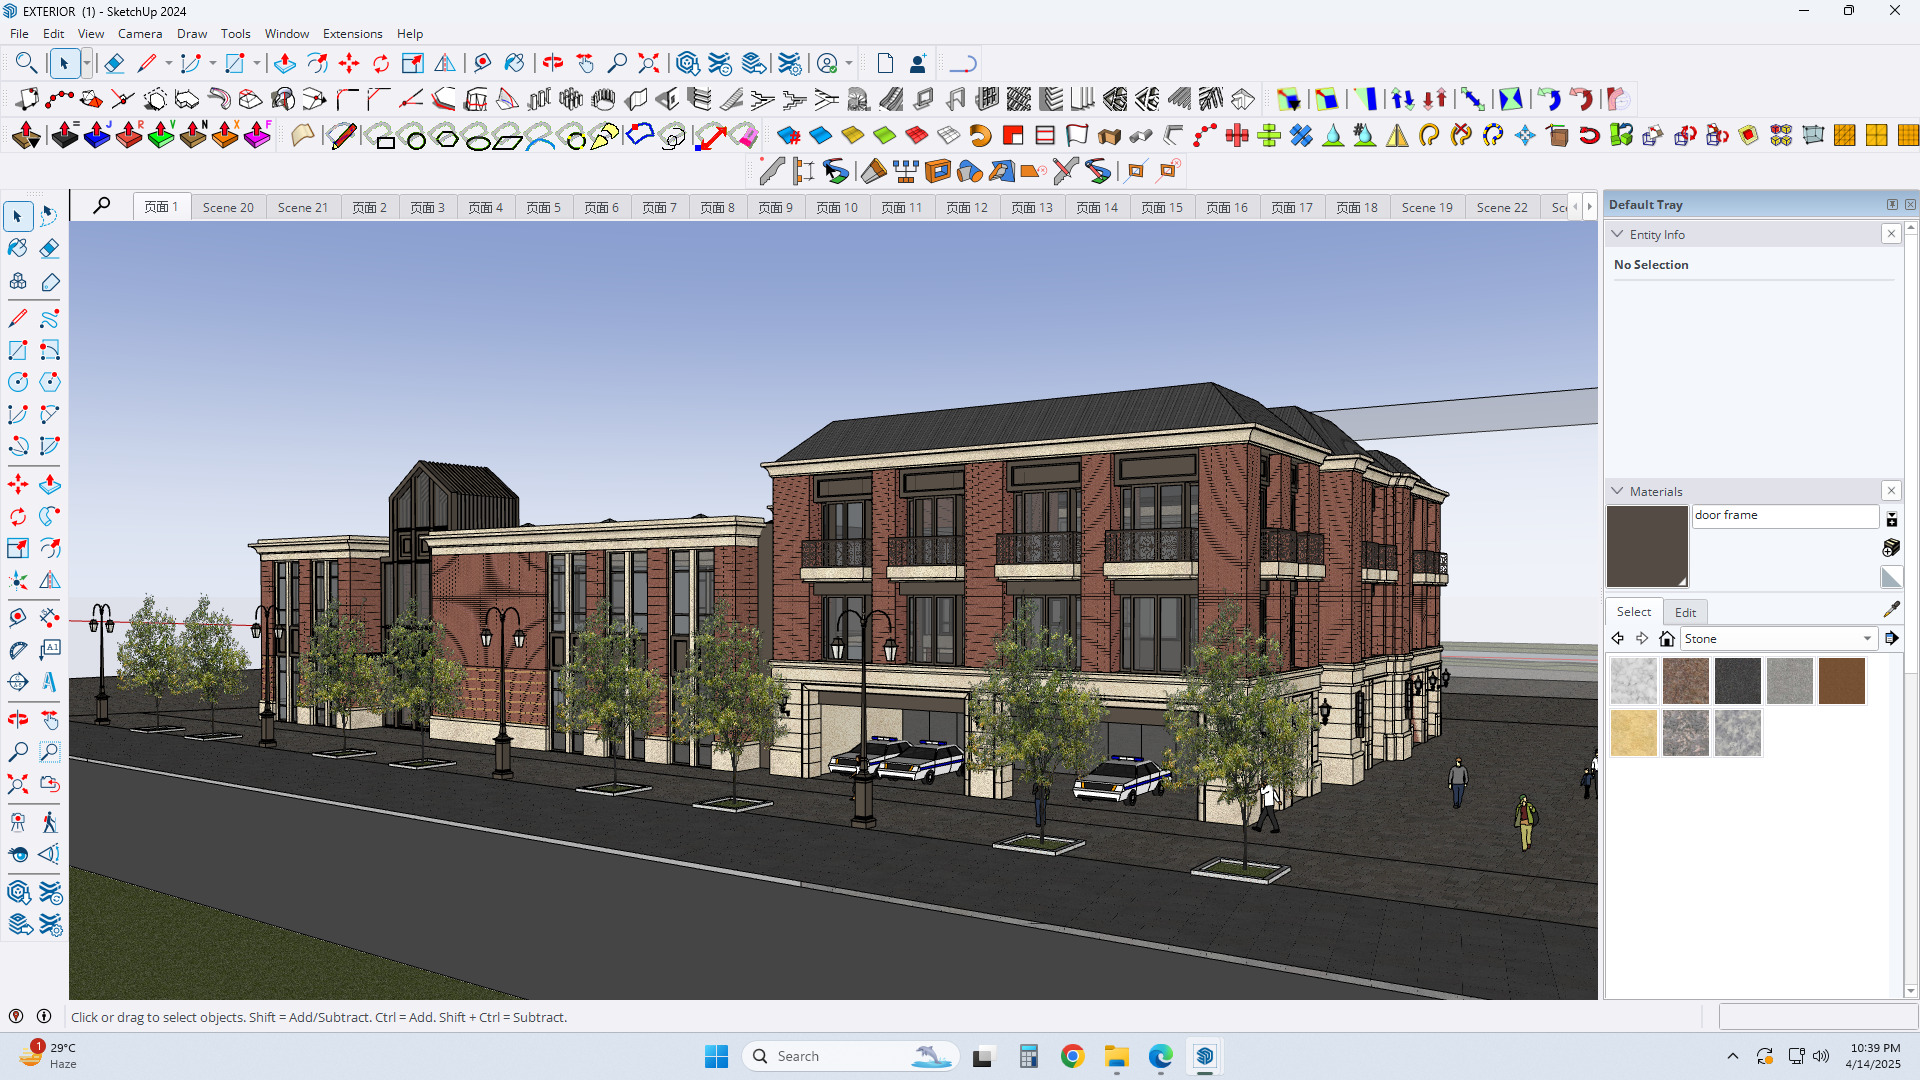Click the door frame material name field

[1785, 515]
